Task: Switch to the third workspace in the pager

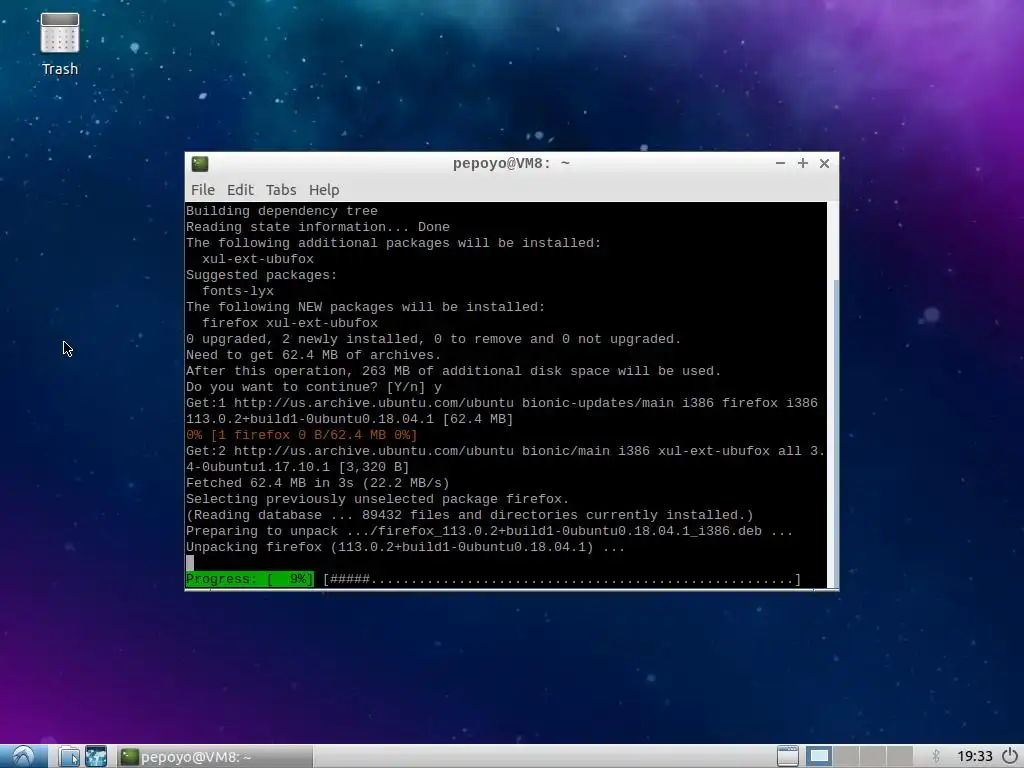Action: point(872,756)
